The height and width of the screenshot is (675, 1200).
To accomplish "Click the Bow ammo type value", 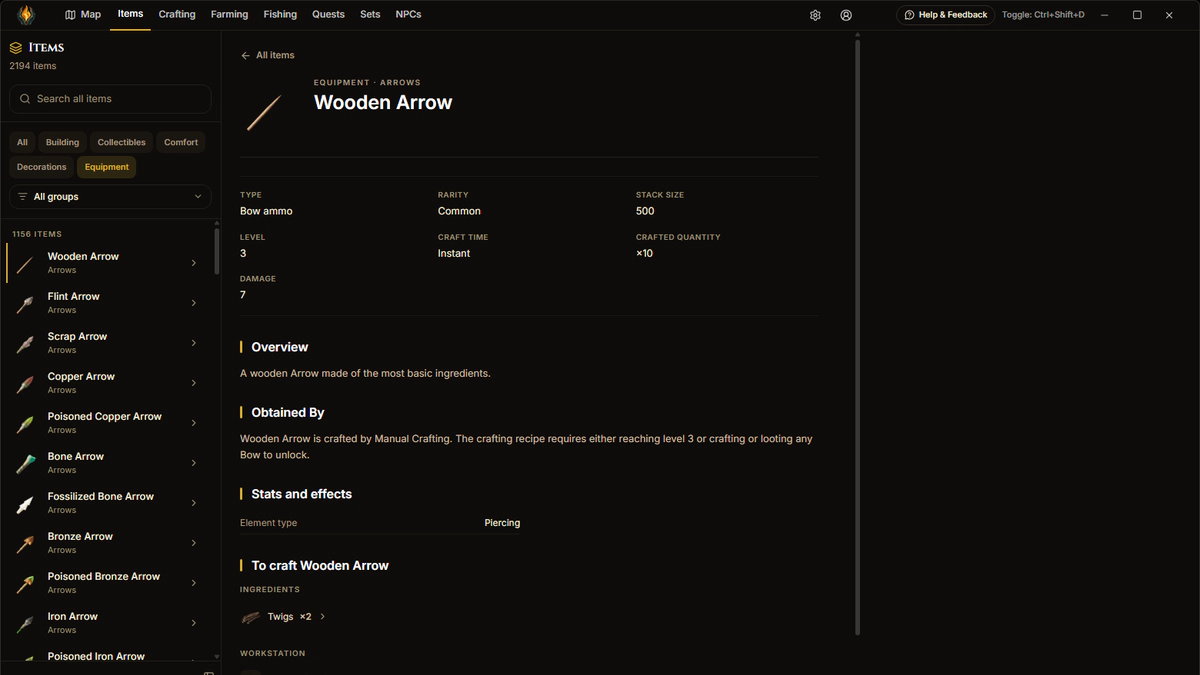I will pos(266,211).
